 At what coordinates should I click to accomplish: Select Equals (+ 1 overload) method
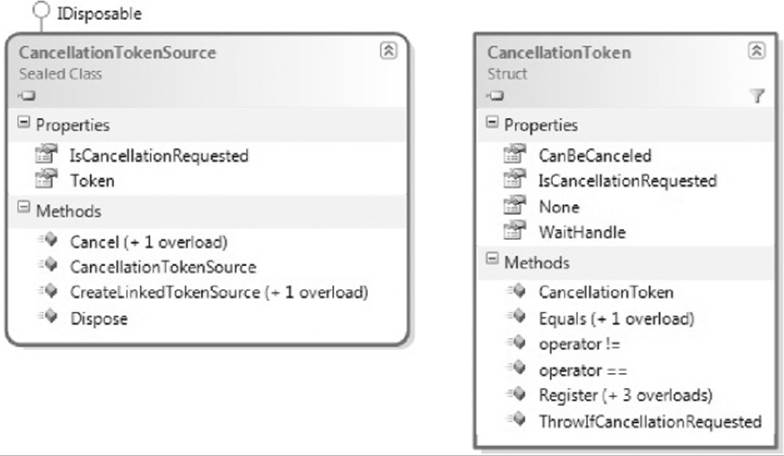(616, 318)
